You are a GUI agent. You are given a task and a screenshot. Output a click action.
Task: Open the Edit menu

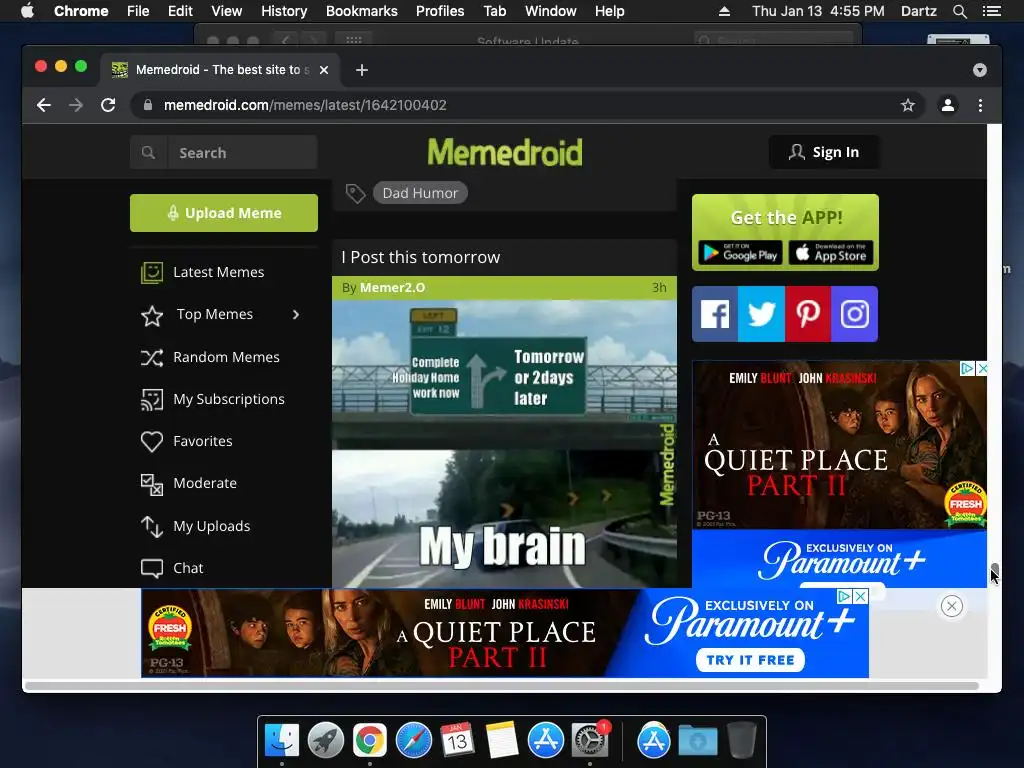(x=180, y=11)
